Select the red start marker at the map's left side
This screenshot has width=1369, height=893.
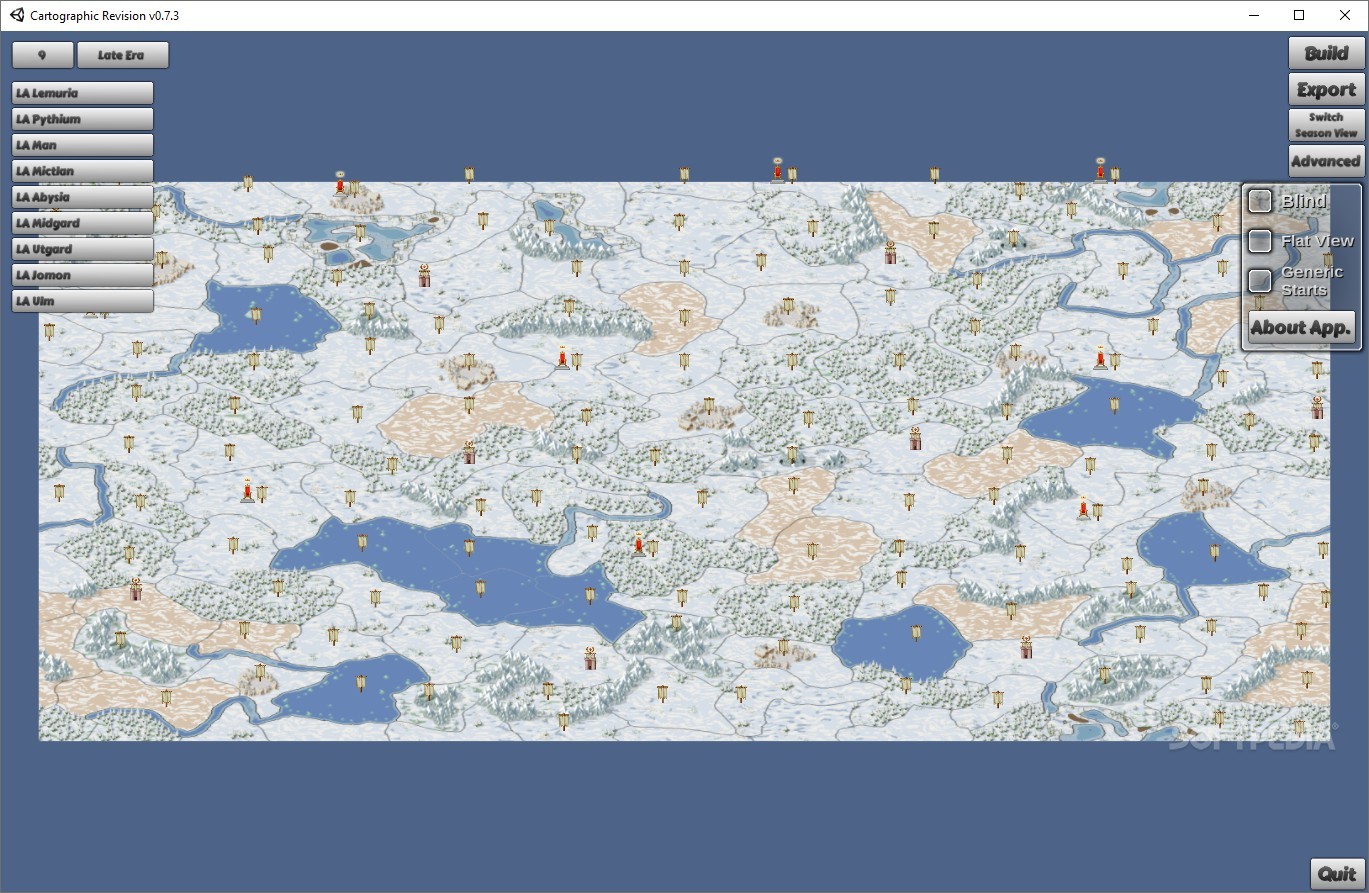[247, 490]
